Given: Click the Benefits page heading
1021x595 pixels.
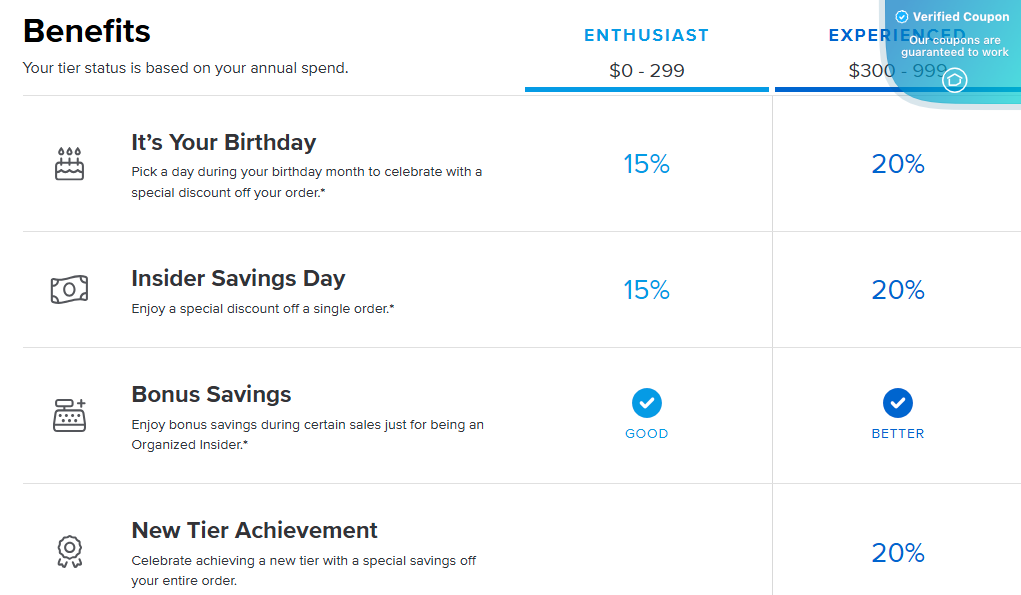Looking at the screenshot, I should tap(86, 31).
